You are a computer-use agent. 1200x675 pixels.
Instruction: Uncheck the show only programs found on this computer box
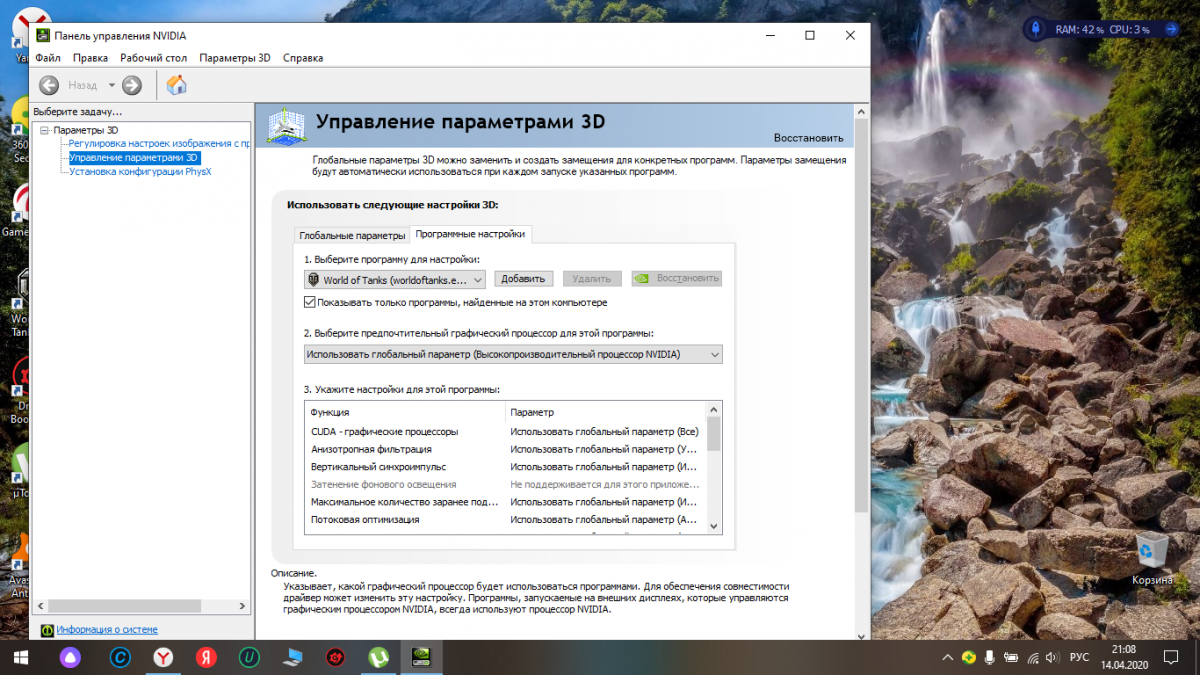[x=310, y=302]
